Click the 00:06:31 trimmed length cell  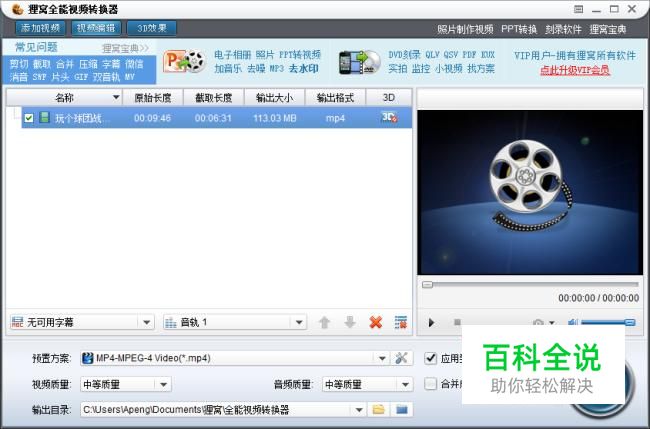click(x=213, y=118)
